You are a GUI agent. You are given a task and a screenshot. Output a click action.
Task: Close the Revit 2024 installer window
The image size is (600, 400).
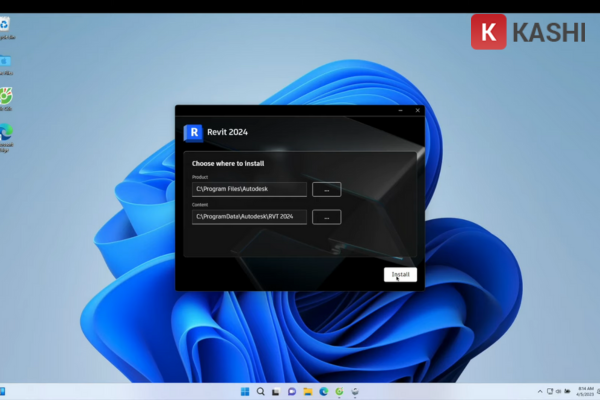tap(417, 110)
